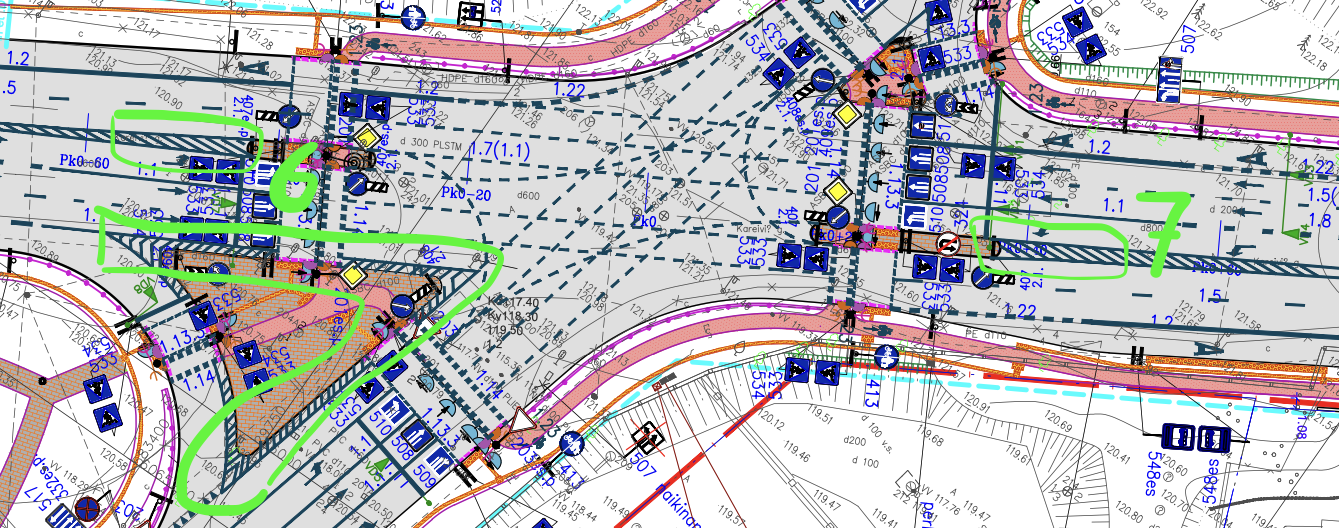The width and height of the screenshot is (1339, 528).
Task: Click the black-outlined 507 sign near bottom
Action: 647,437
